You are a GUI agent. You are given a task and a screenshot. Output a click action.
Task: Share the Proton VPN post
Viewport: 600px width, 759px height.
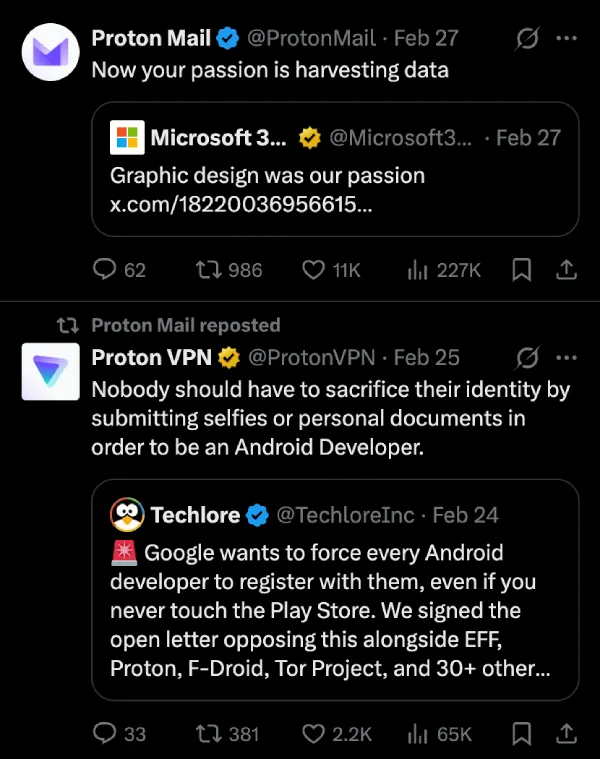pos(565,734)
